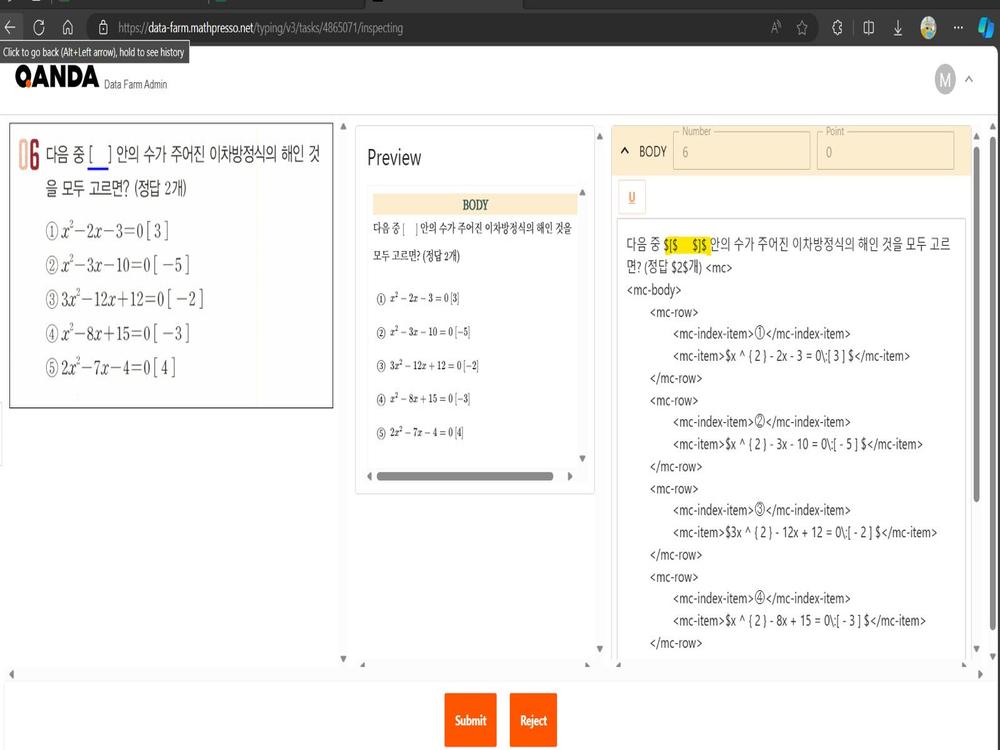The width and height of the screenshot is (1000, 750).
Task: Click opening <mc-body> tag line in editor
Action: (654, 290)
